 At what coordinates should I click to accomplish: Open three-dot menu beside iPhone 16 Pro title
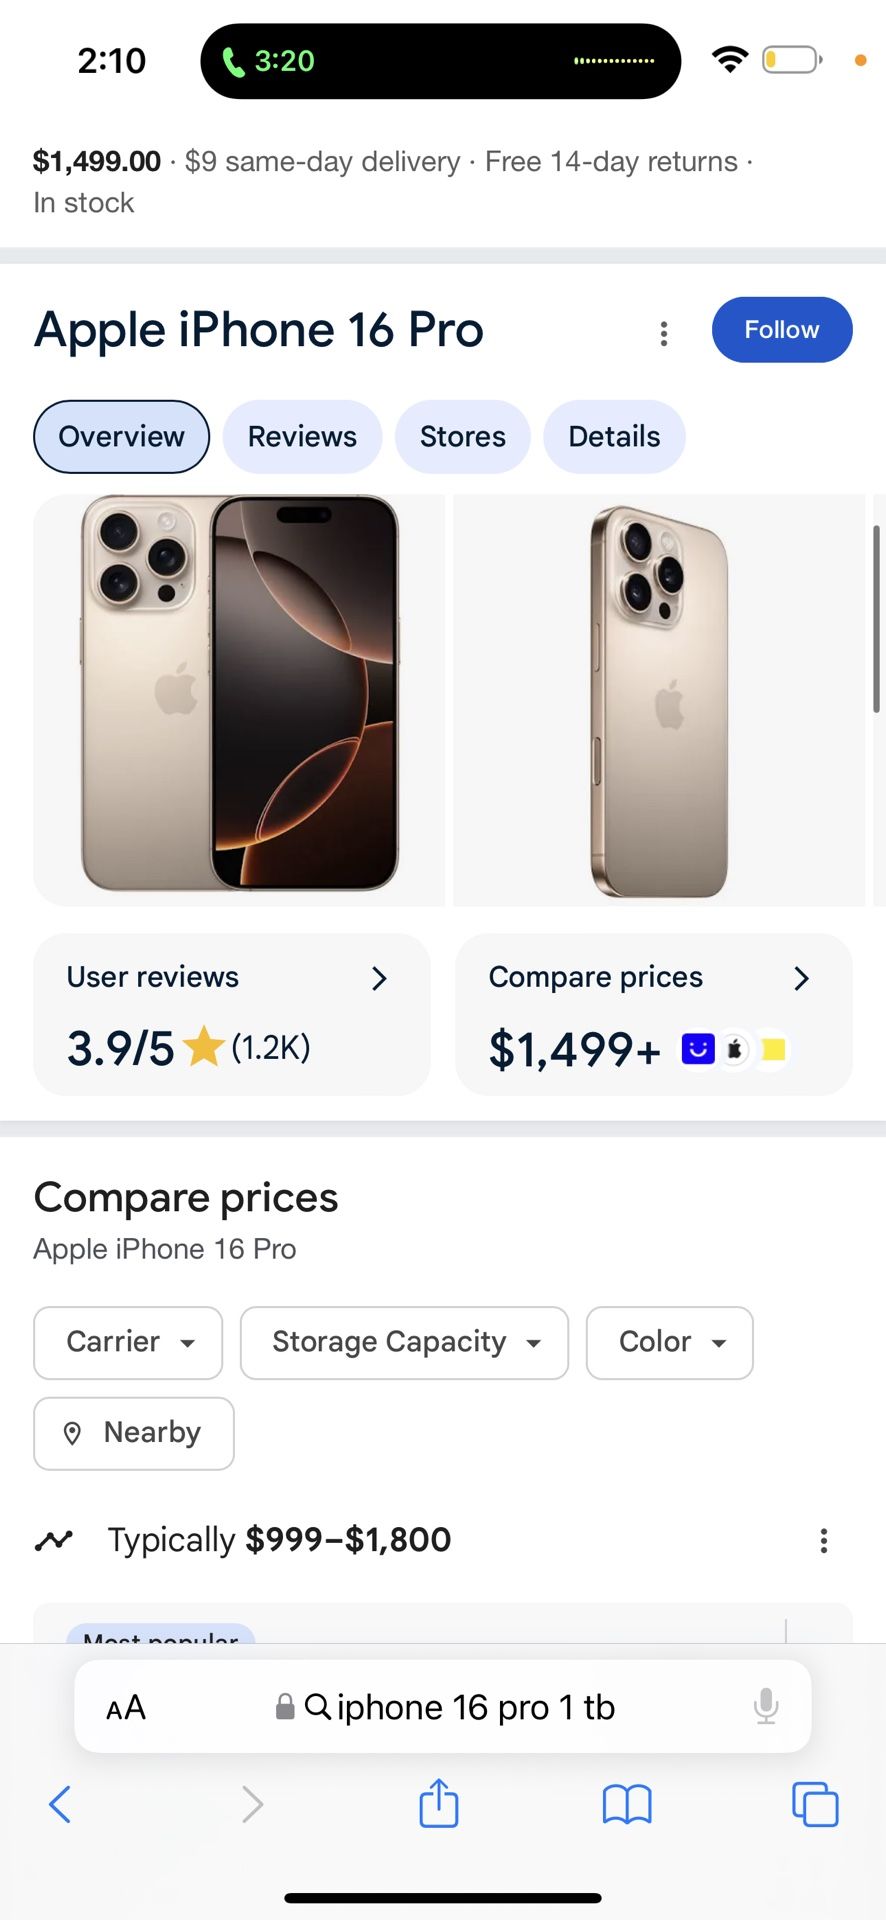(664, 333)
